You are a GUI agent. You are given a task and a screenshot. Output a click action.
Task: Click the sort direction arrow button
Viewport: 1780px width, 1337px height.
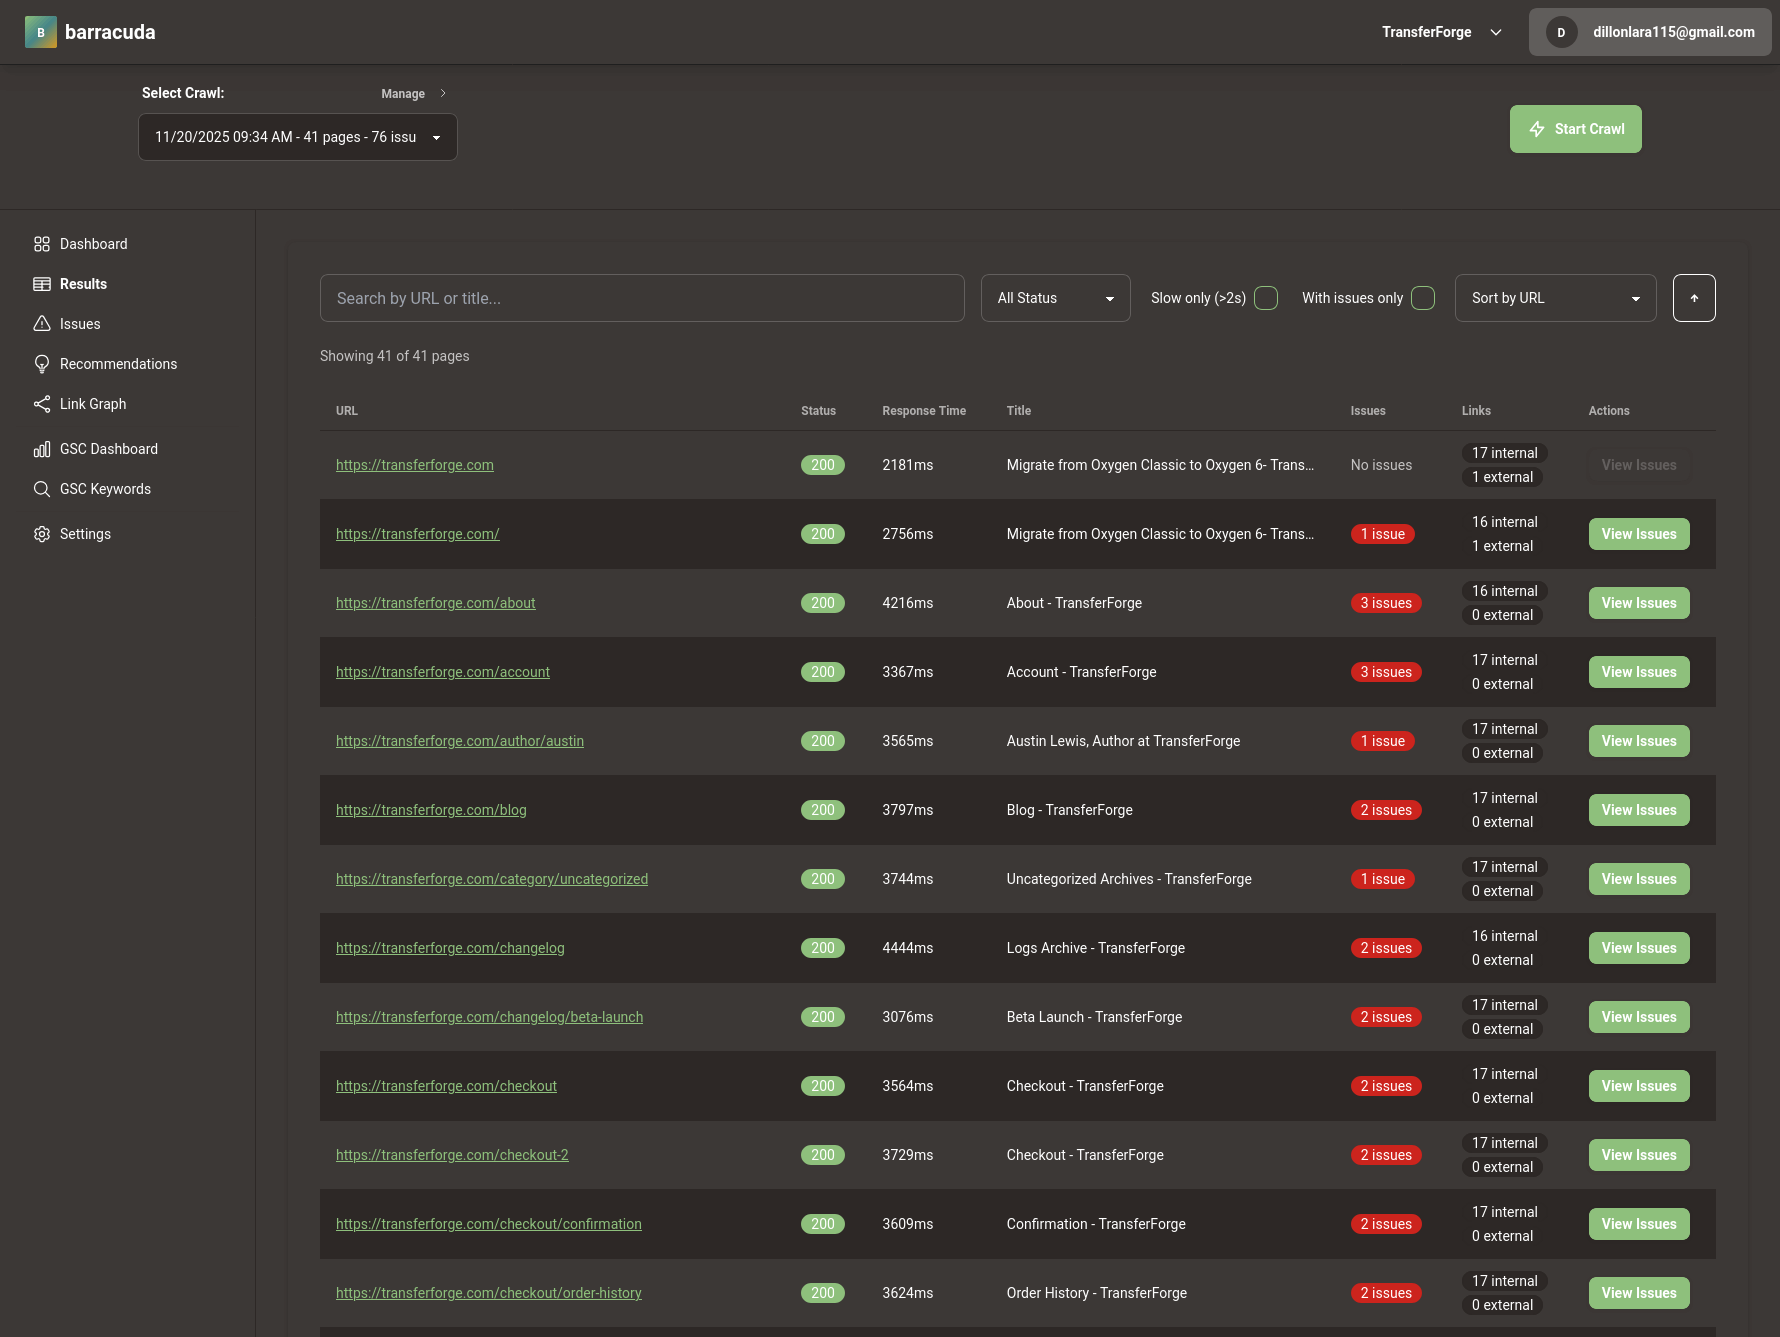coord(1694,297)
